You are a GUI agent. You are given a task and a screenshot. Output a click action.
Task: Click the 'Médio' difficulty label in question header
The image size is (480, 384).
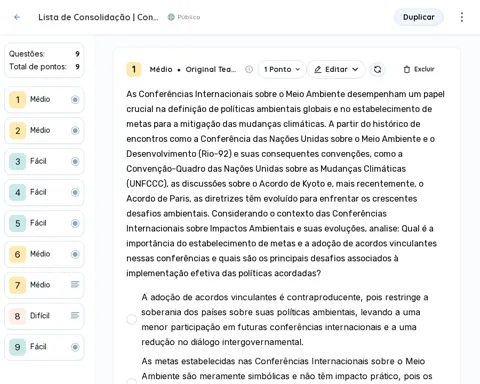(161, 69)
